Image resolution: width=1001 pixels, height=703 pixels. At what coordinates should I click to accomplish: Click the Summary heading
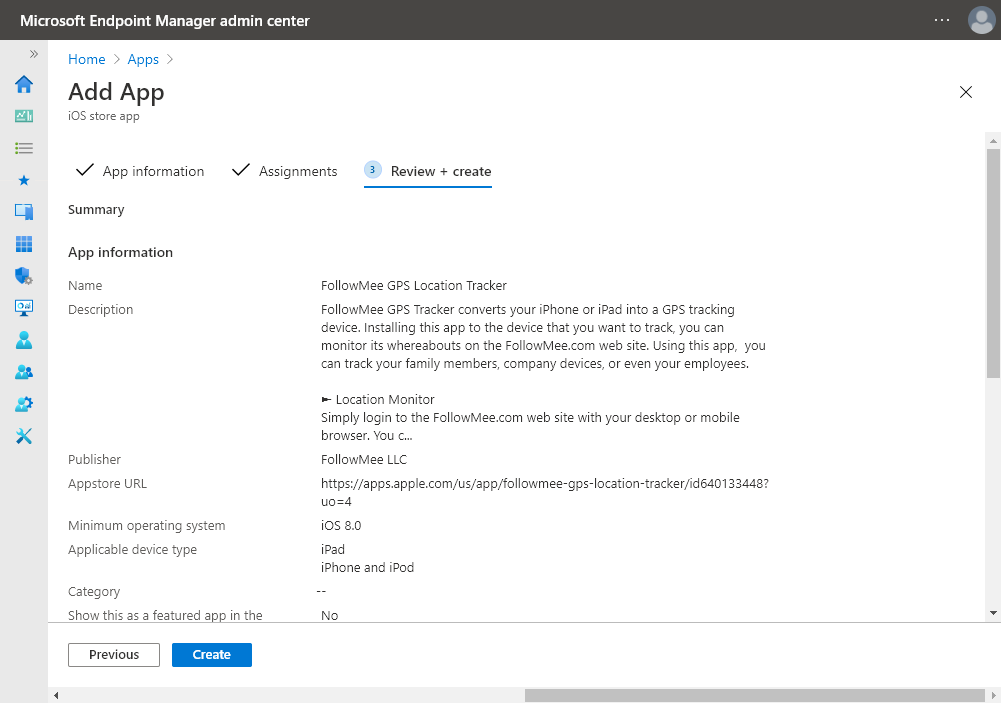pos(96,209)
